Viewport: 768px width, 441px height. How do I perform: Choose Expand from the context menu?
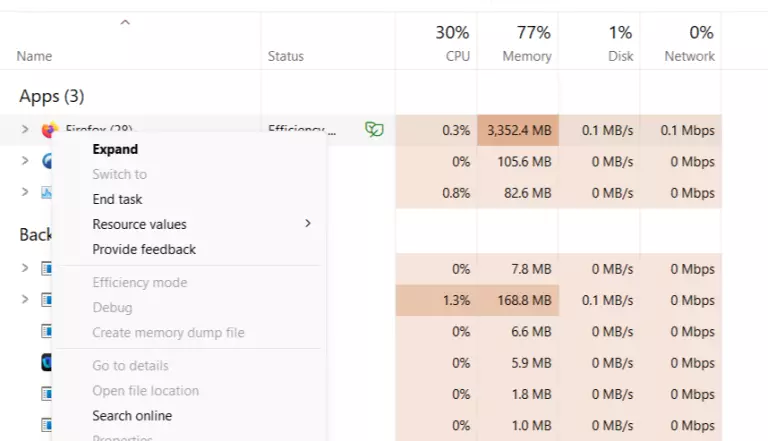coord(115,149)
